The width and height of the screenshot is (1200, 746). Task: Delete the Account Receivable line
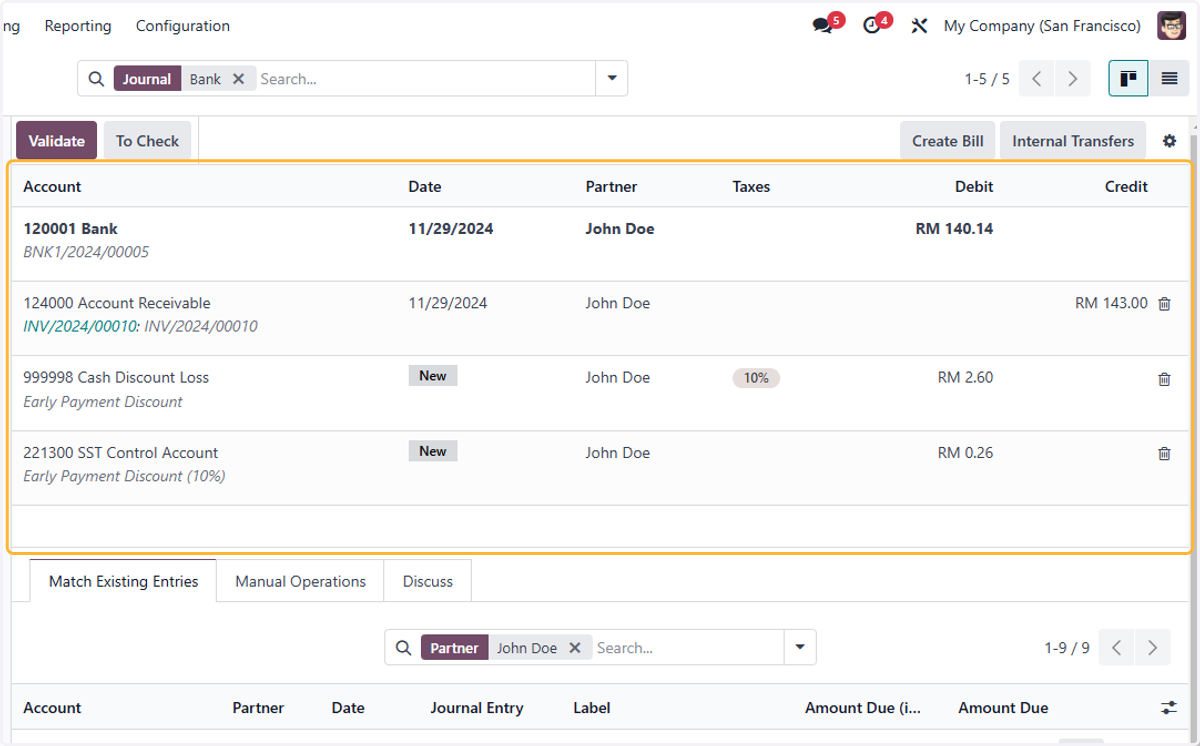1164,304
